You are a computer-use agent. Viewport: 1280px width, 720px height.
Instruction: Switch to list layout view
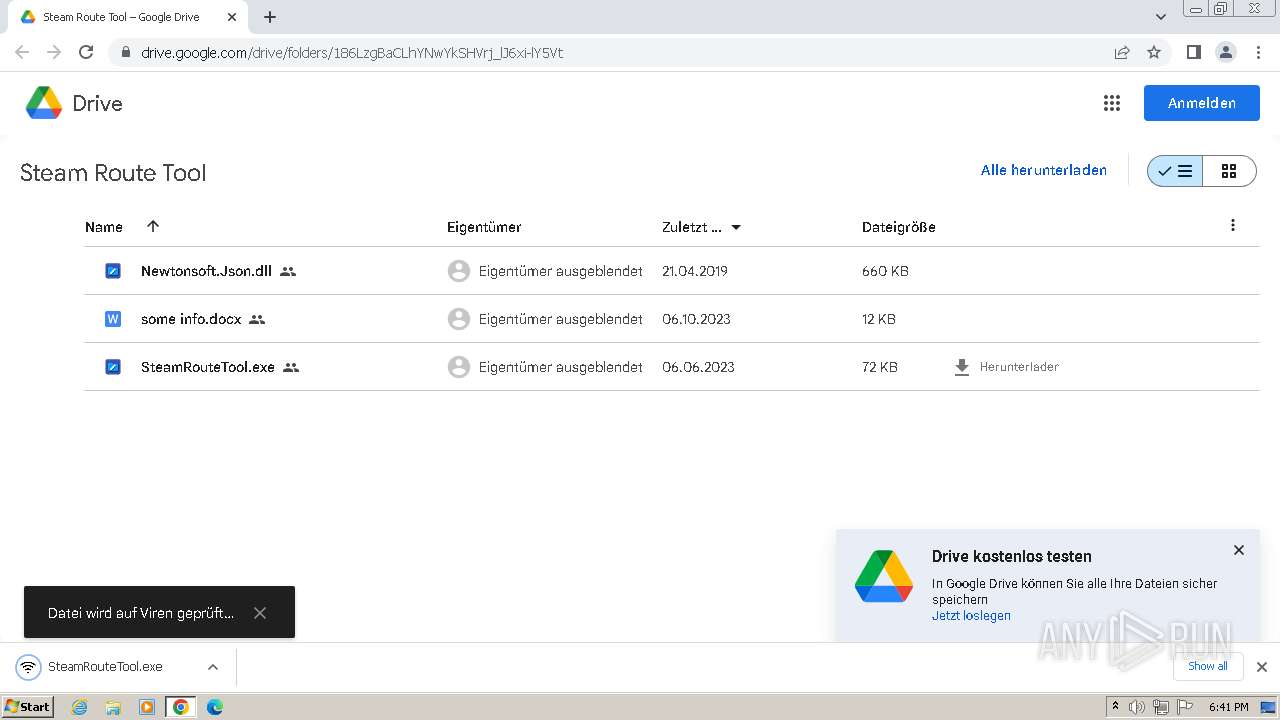[x=1175, y=171]
